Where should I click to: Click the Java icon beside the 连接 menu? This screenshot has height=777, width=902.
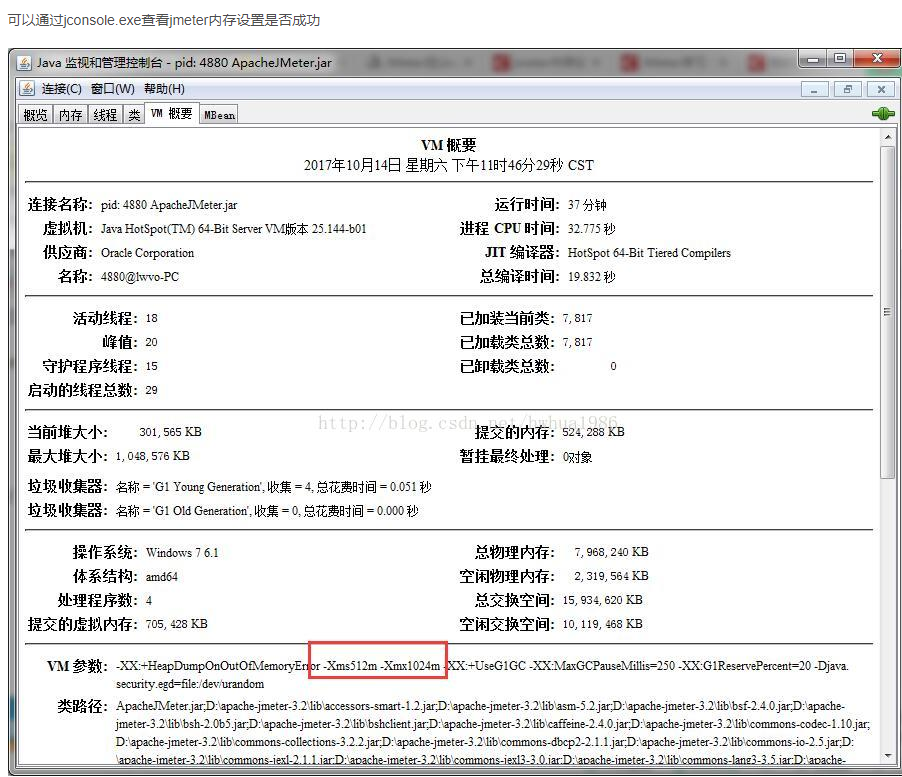click(x=27, y=89)
